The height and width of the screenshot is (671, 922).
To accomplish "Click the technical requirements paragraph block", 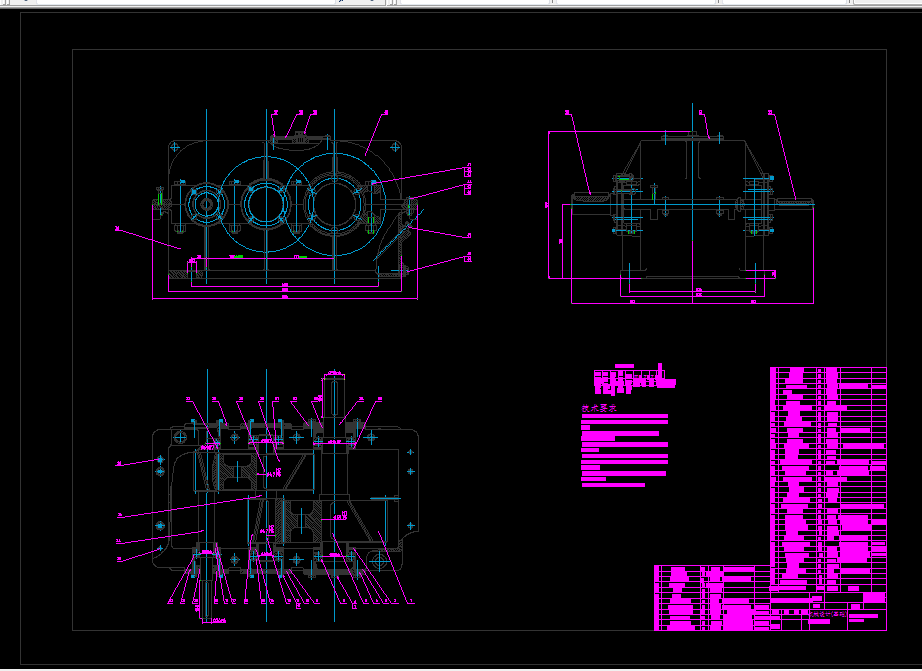I will (624, 450).
